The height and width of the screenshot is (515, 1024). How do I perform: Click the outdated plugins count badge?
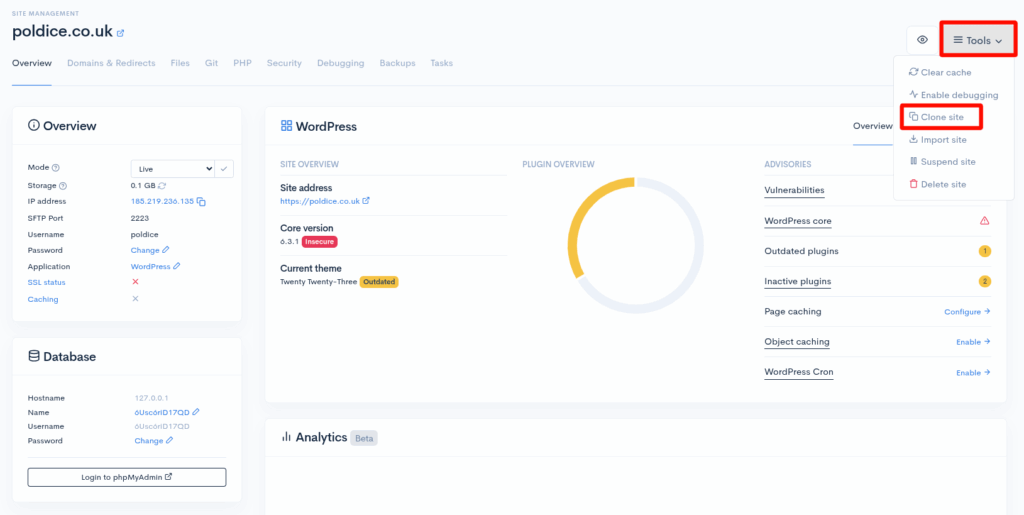point(984,251)
